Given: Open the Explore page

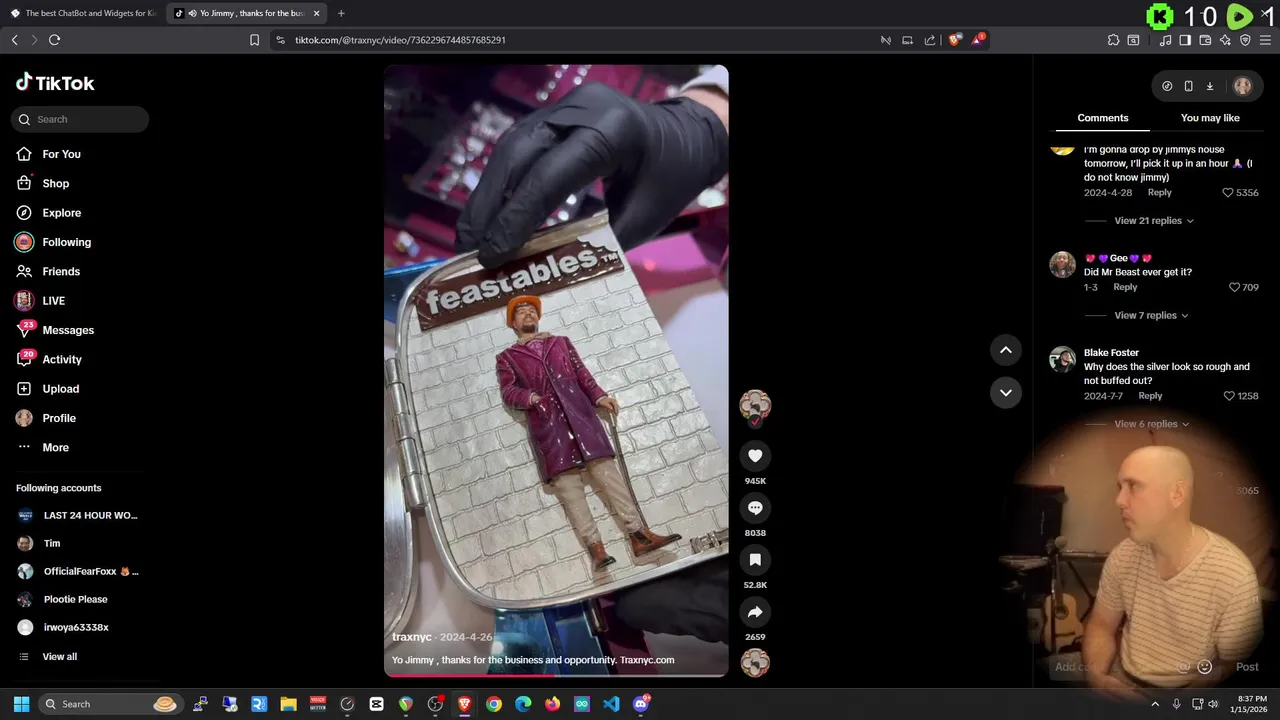Looking at the screenshot, I should [x=61, y=213].
